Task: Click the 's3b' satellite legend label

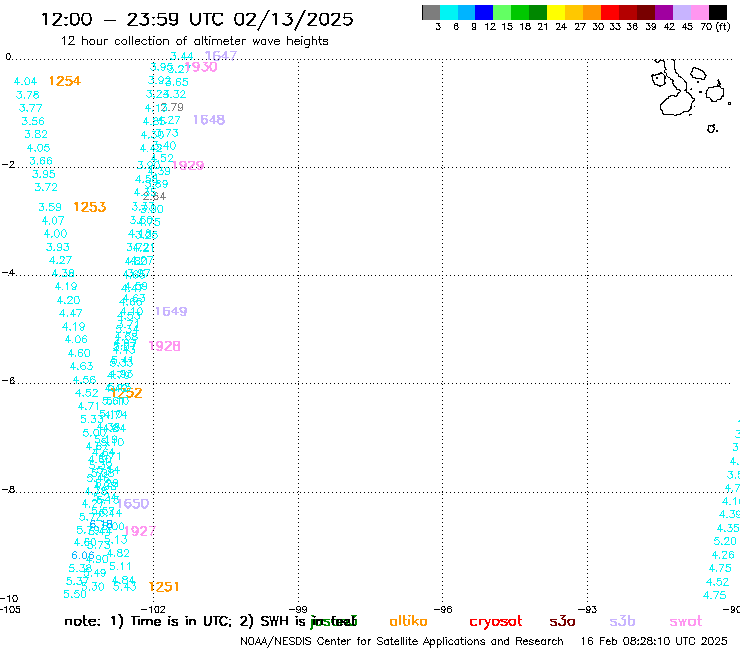Action: [622, 621]
